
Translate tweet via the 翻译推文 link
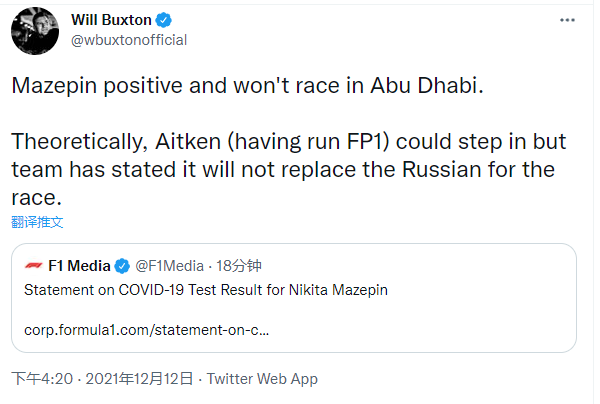coord(38,221)
